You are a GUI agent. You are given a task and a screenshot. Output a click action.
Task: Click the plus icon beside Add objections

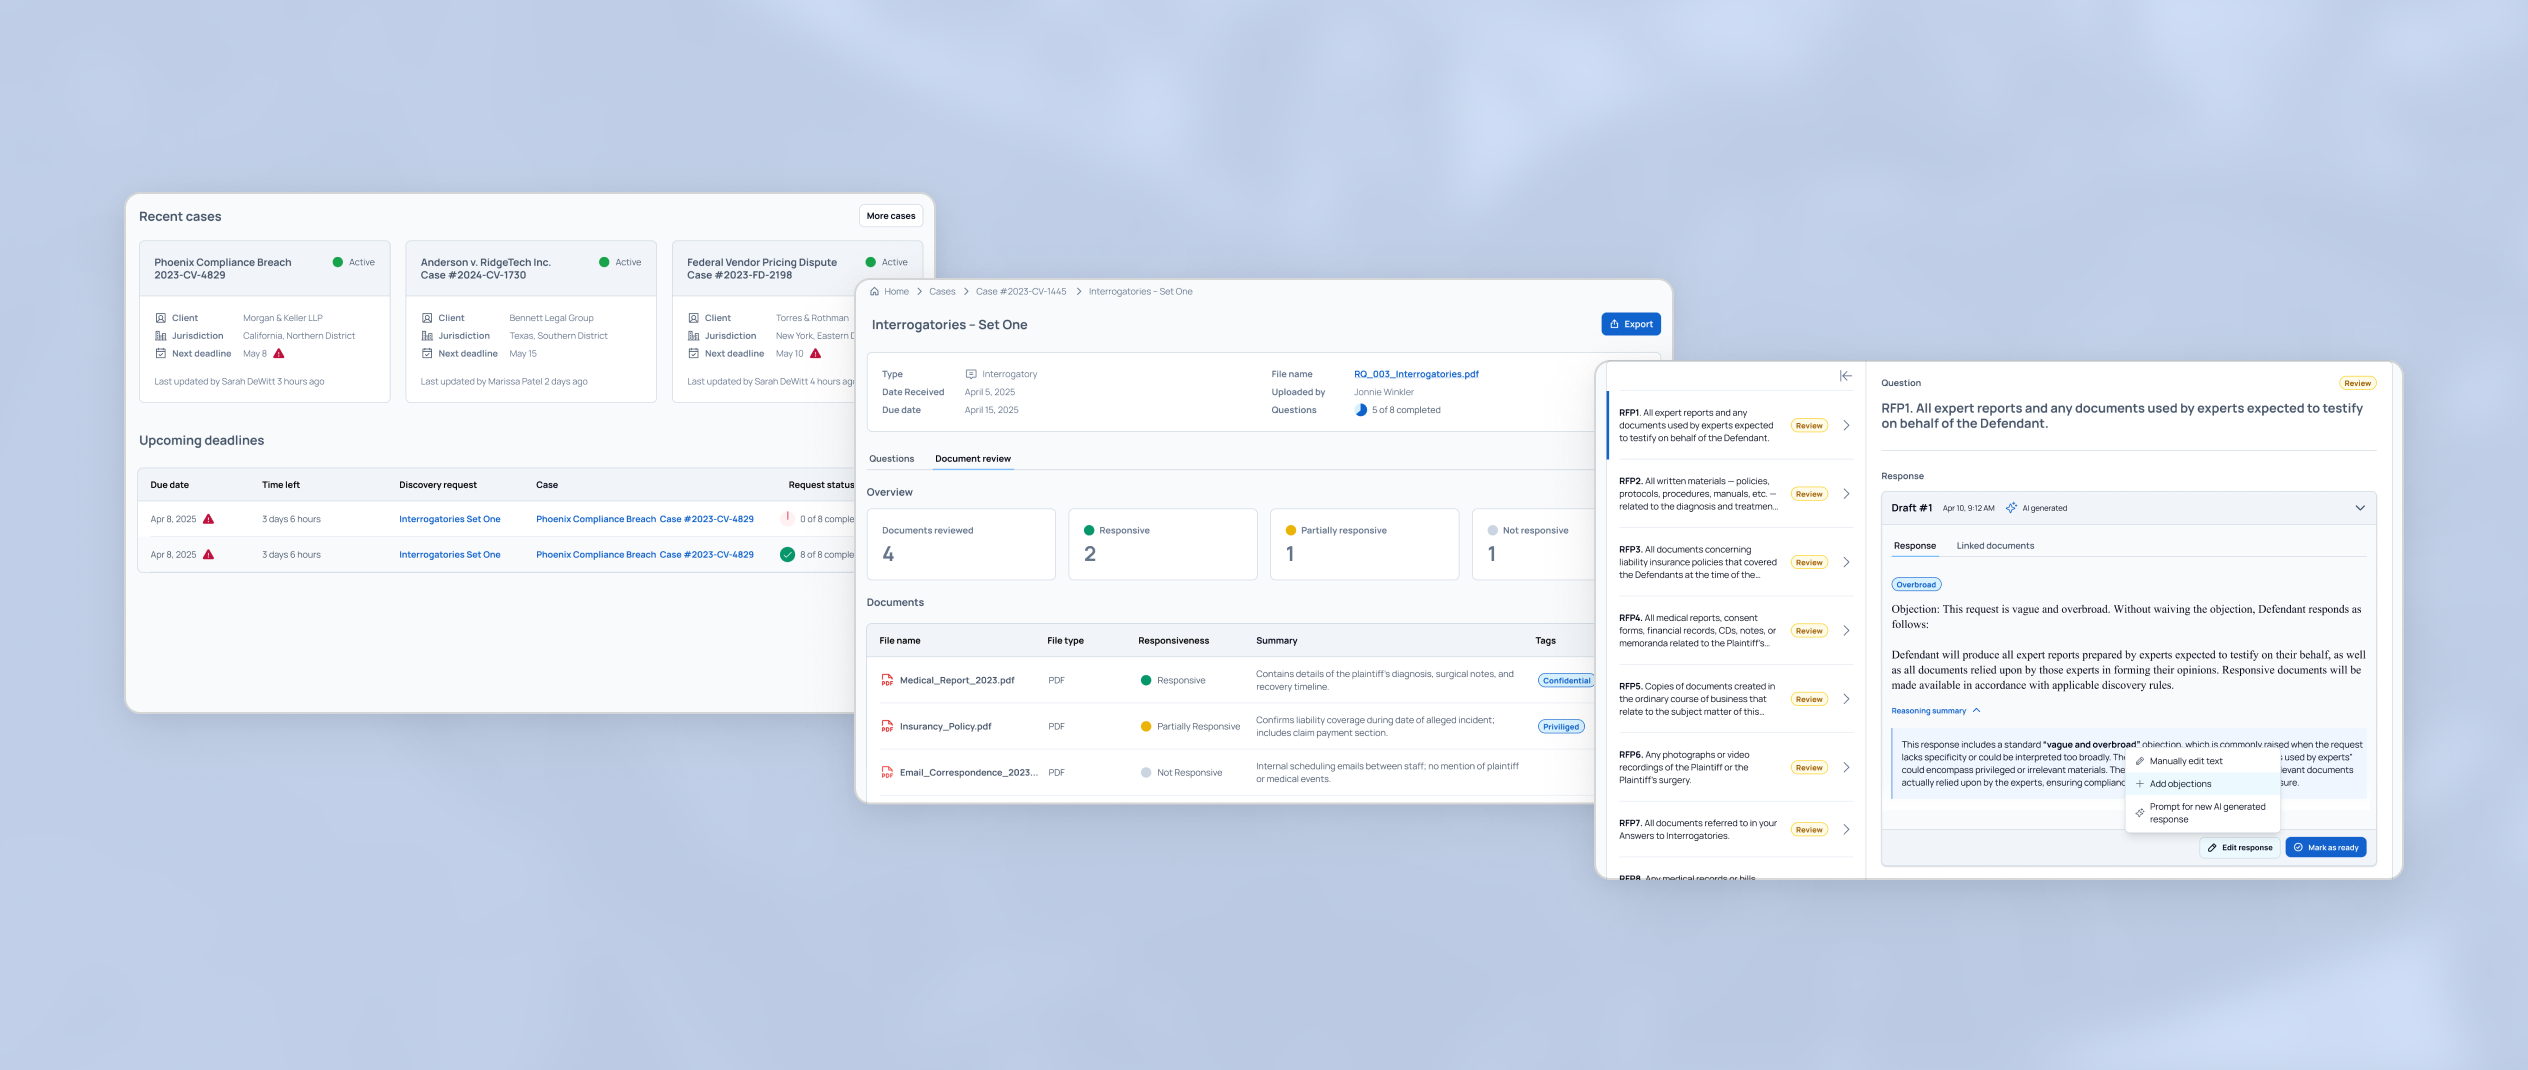pos(2140,784)
